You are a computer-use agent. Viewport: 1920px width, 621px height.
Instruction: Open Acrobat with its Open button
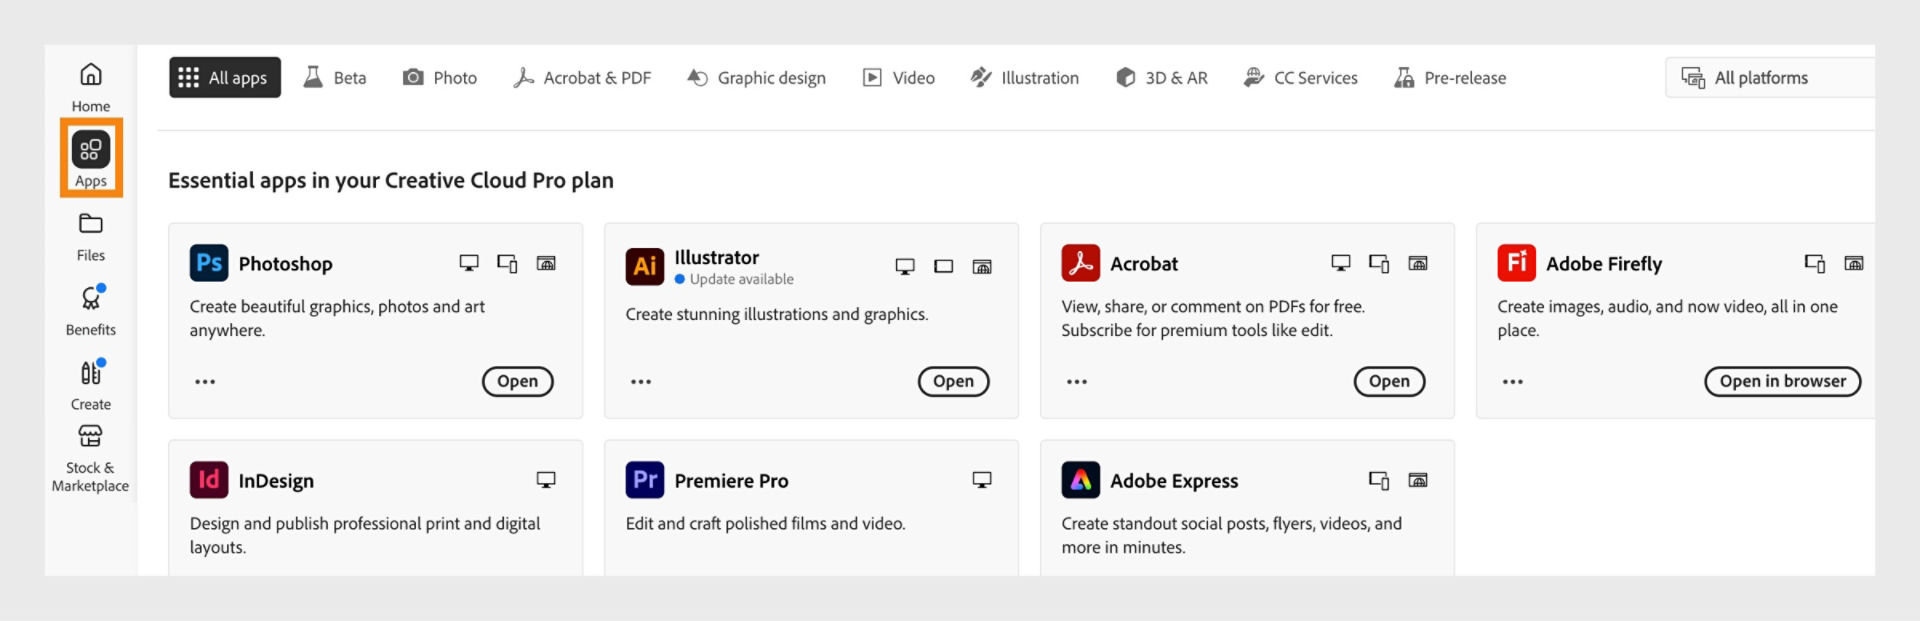pyautogui.click(x=1390, y=381)
